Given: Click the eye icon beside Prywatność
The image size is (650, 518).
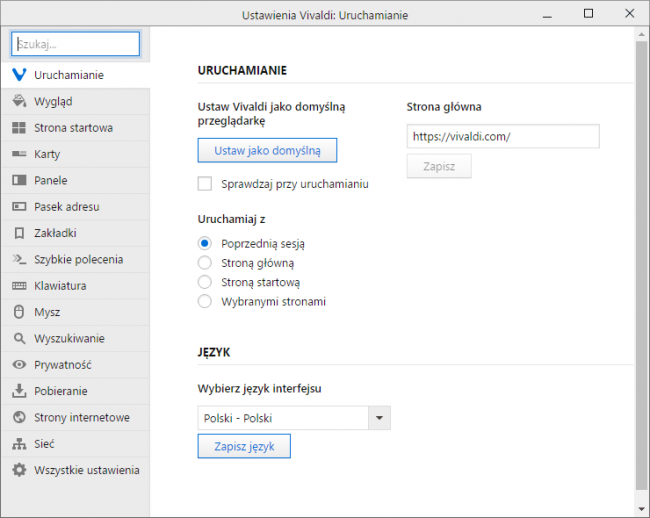Looking at the screenshot, I should click(19, 365).
